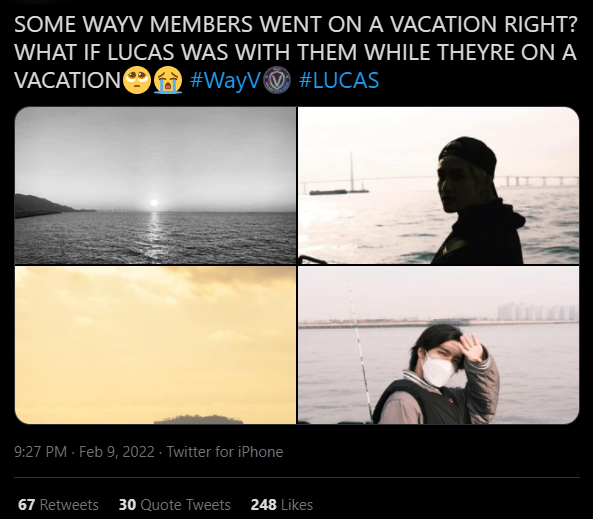
Task: Click the 9:27 PM tweet timestamp
Action: (x=40, y=452)
